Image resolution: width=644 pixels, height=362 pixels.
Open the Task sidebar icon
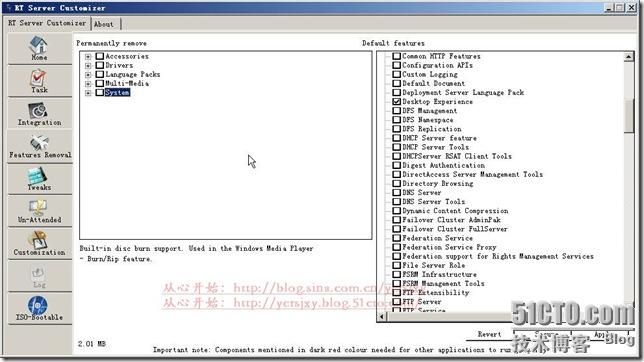(39, 81)
